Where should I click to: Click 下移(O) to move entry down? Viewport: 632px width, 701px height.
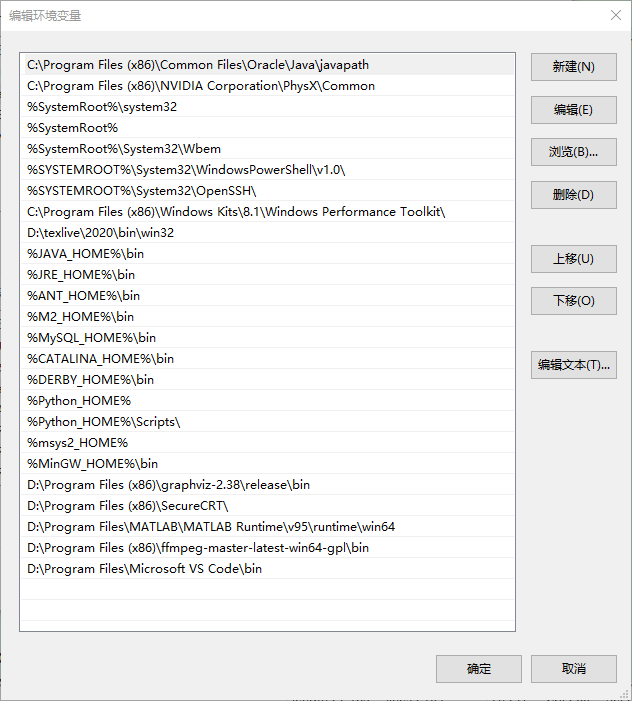coord(573,301)
